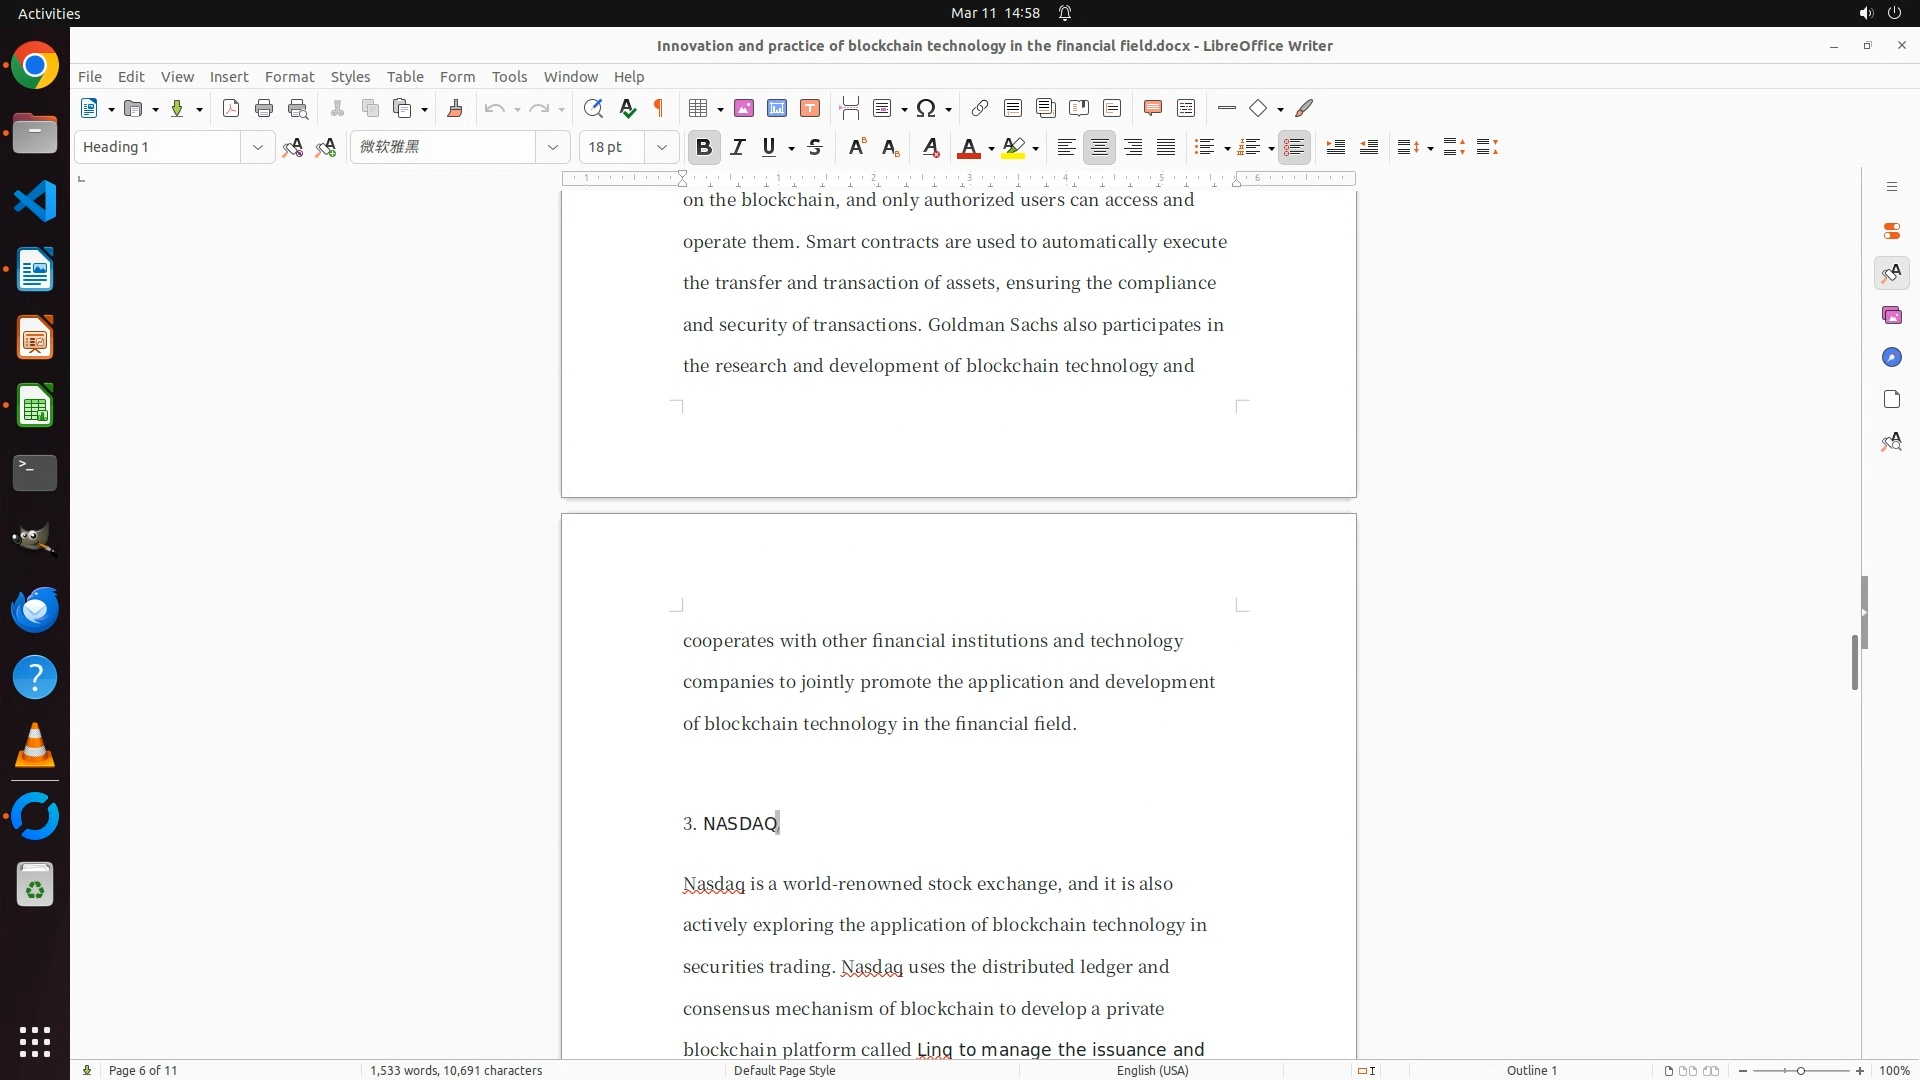Insert a table from toolbar

click(x=699, y=109)
